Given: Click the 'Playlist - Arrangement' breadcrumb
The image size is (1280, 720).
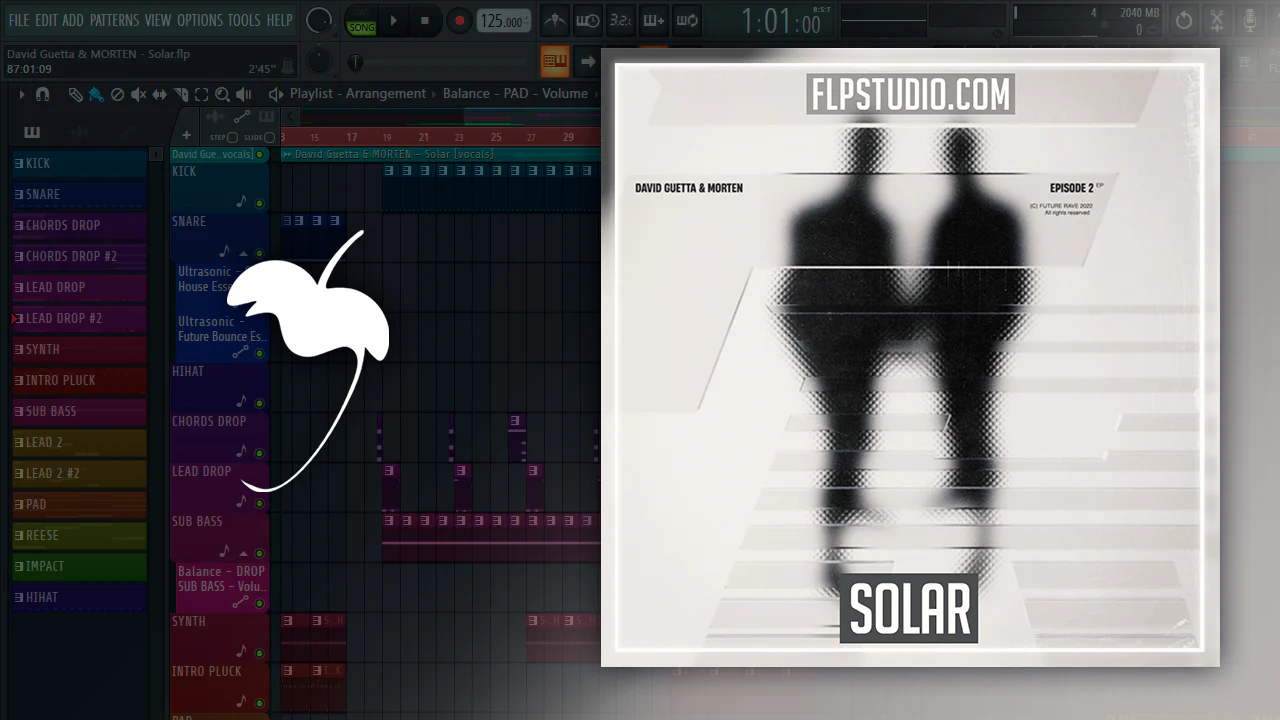Looking at the screenshot, I should coord(358,94).
